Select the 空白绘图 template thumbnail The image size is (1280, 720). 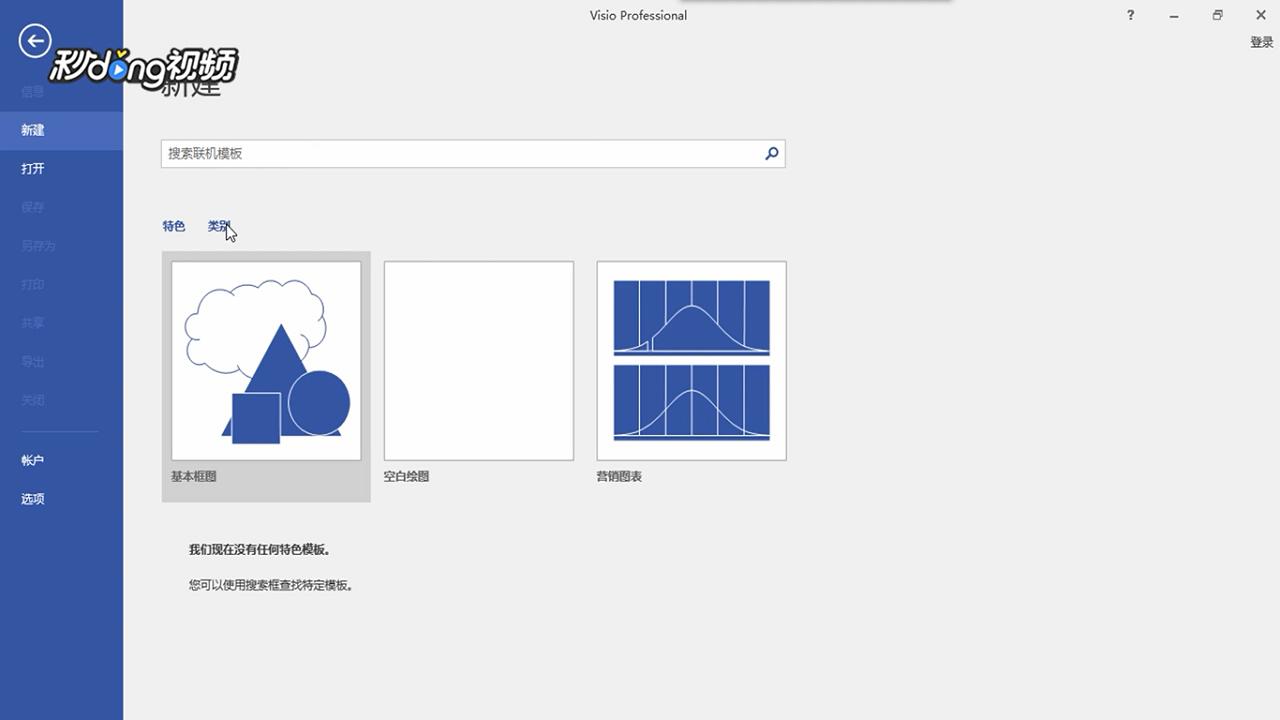pyautogui.click(x=479, y=361)
